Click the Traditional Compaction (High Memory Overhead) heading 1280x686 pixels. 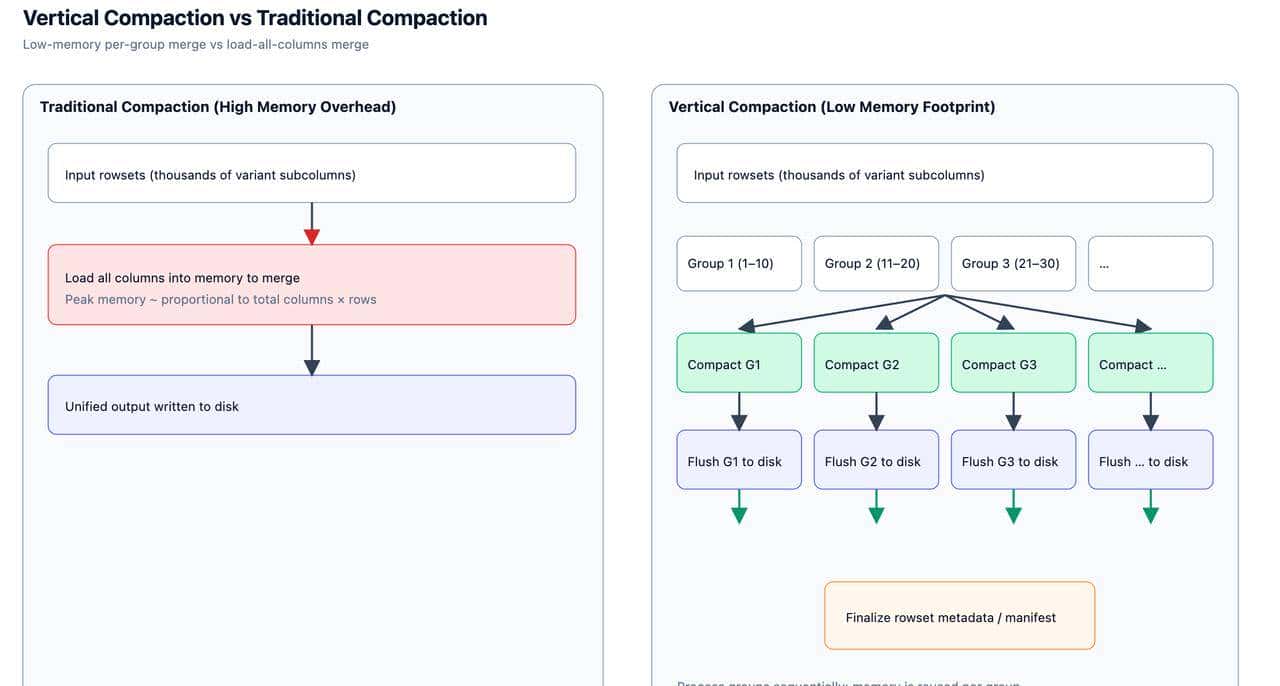[218, 107]
